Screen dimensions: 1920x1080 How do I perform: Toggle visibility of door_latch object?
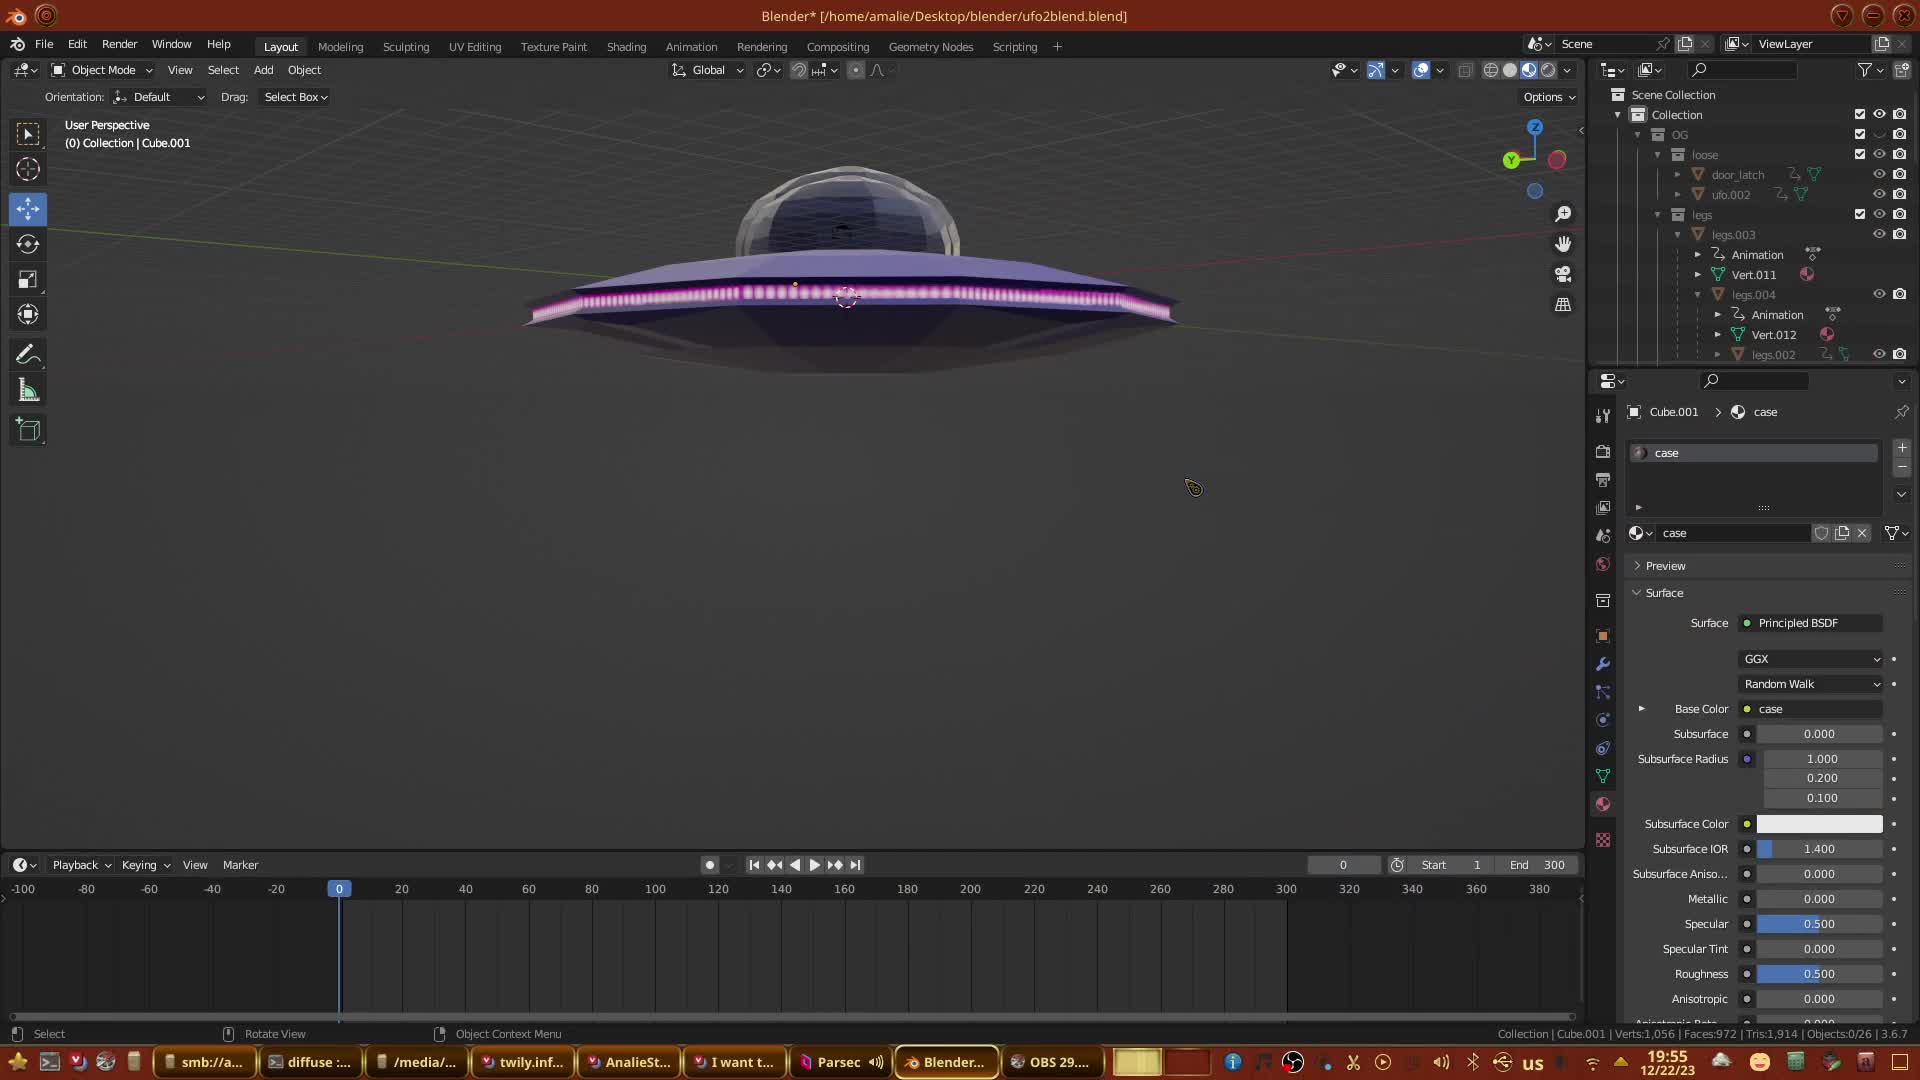pyautogui.click(x=1879, y=174)
